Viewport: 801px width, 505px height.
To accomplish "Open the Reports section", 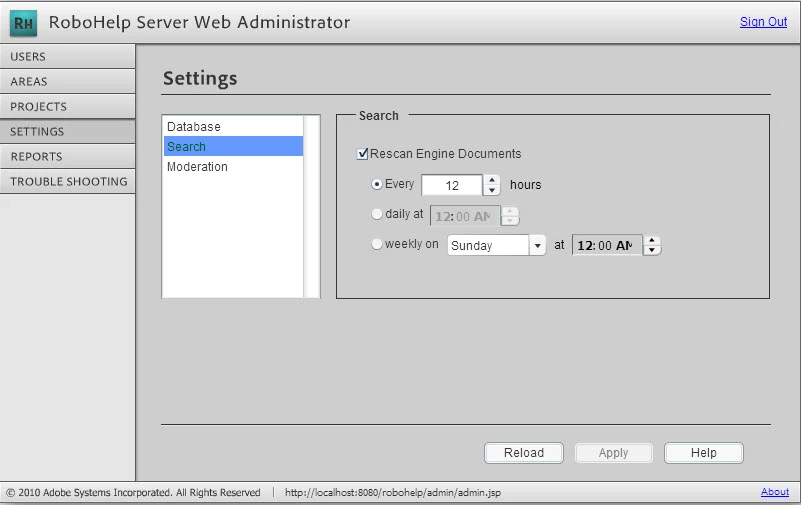I will point(67,156).
